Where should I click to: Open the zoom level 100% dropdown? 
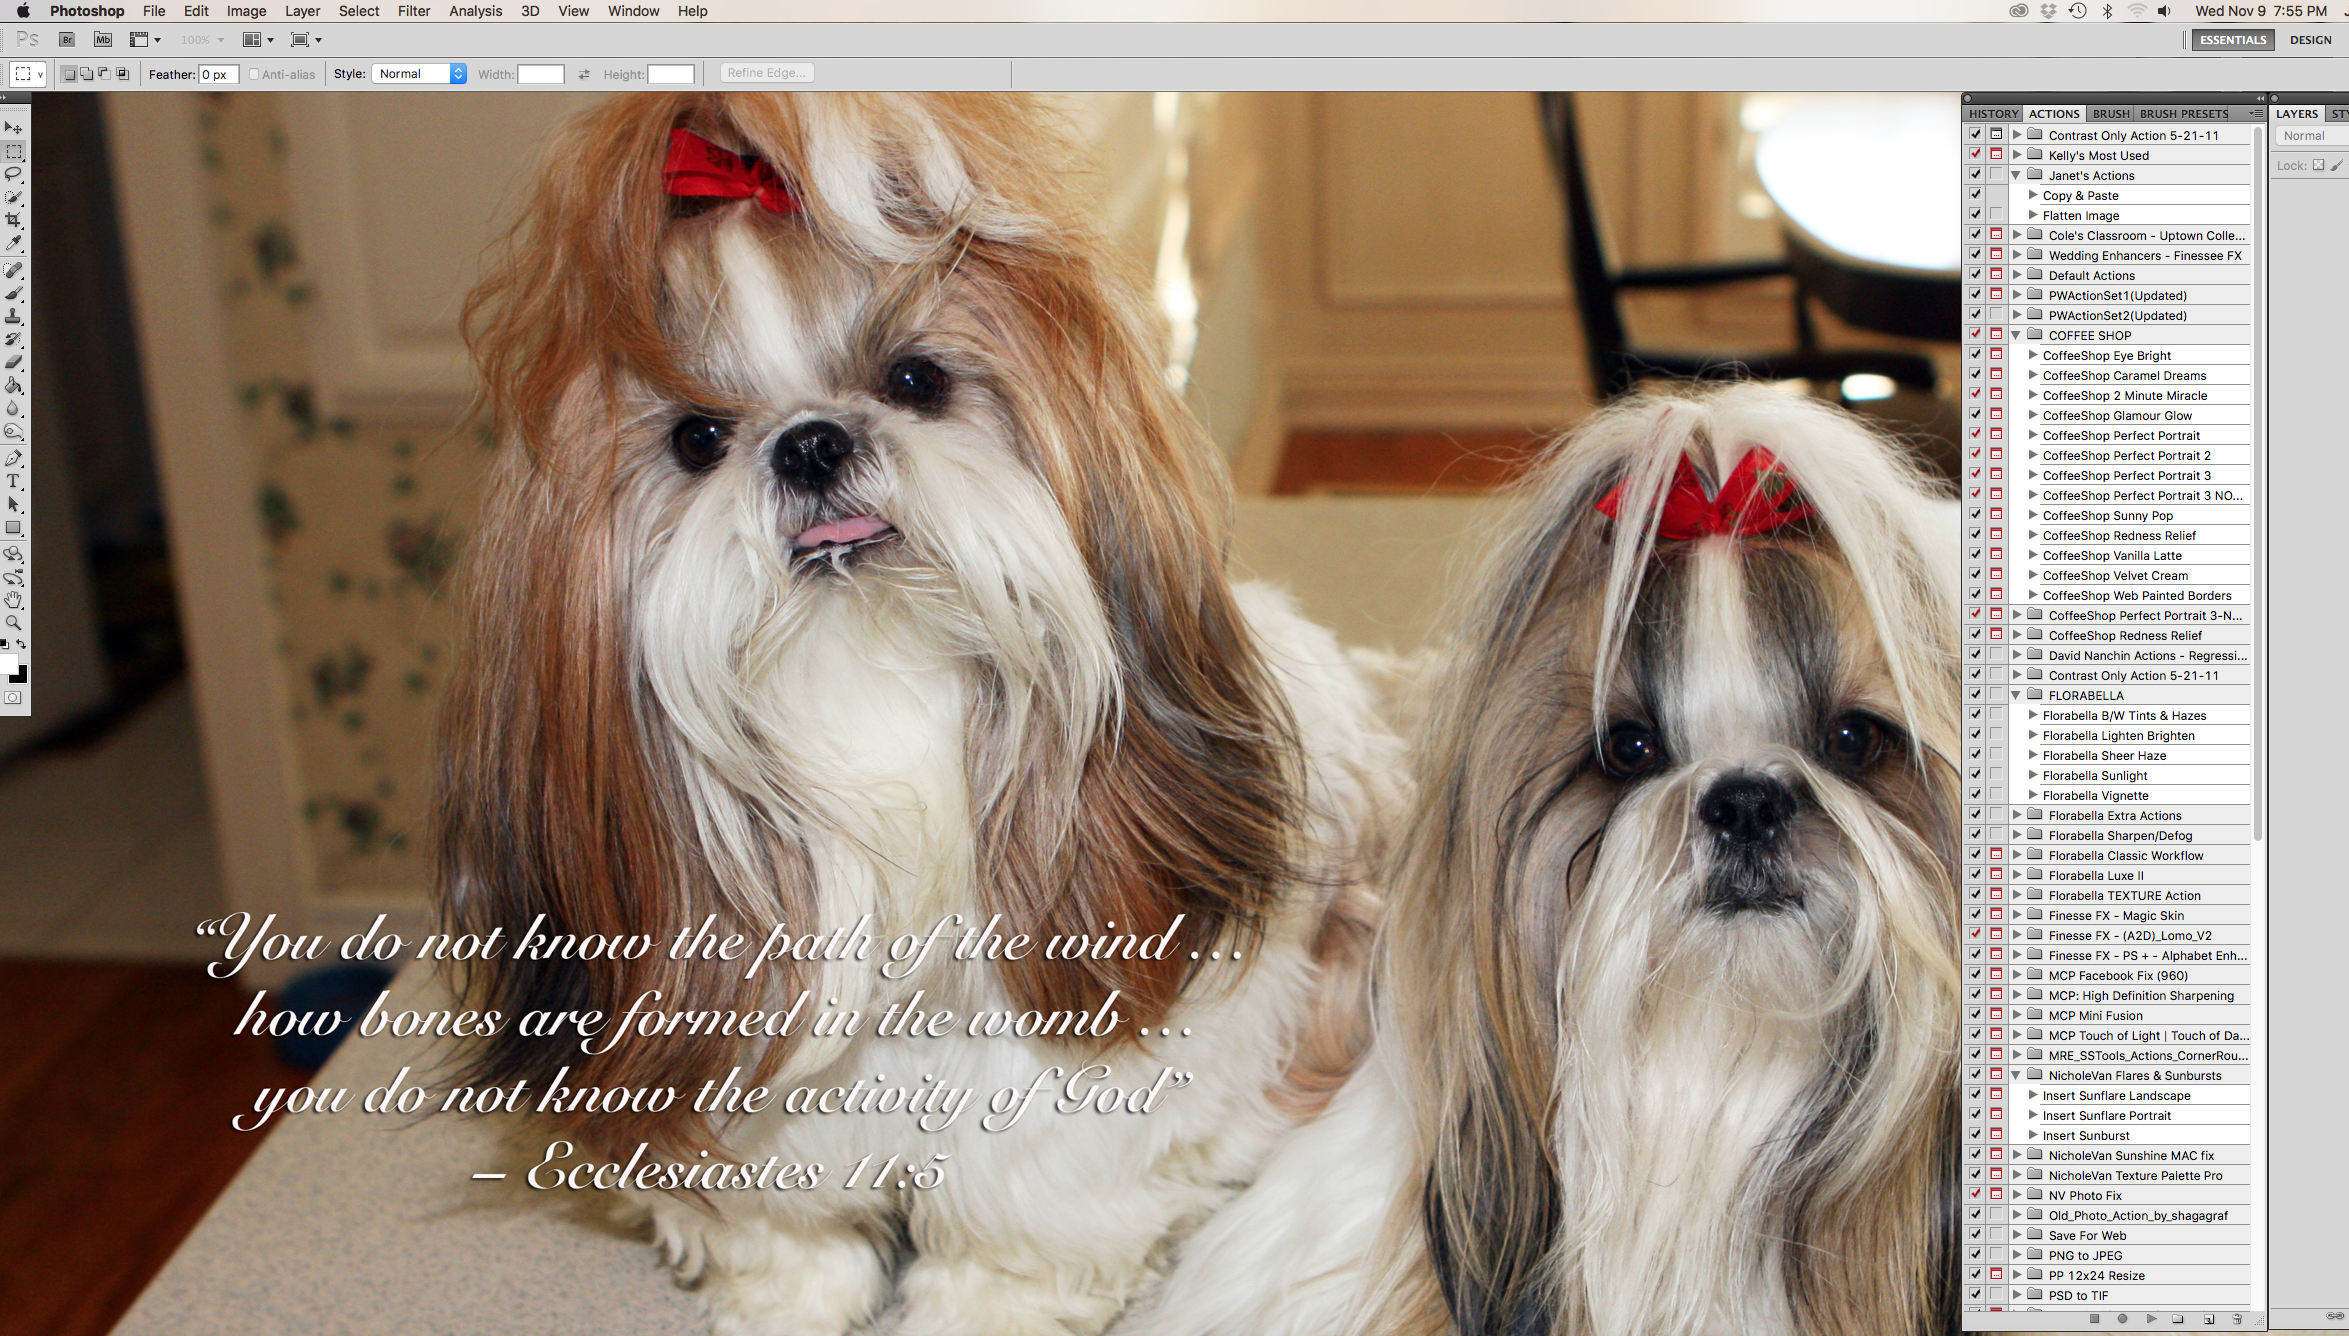point(203,40)
